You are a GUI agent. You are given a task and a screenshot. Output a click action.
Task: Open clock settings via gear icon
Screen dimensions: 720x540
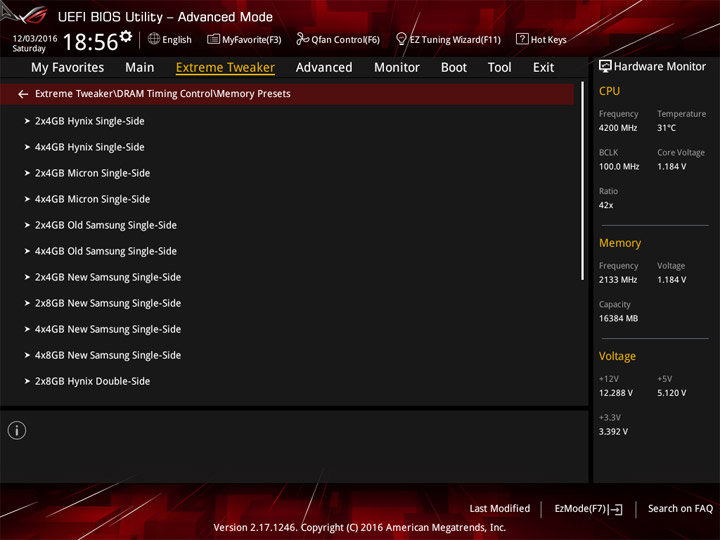[x=126, y=36]
